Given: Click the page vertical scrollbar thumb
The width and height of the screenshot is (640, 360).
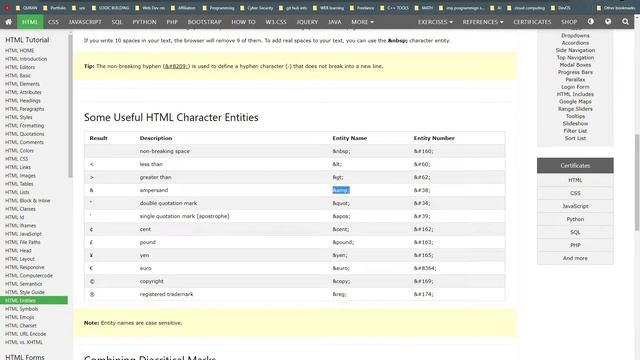Looking at the screenshot, I should coord(637,182).
